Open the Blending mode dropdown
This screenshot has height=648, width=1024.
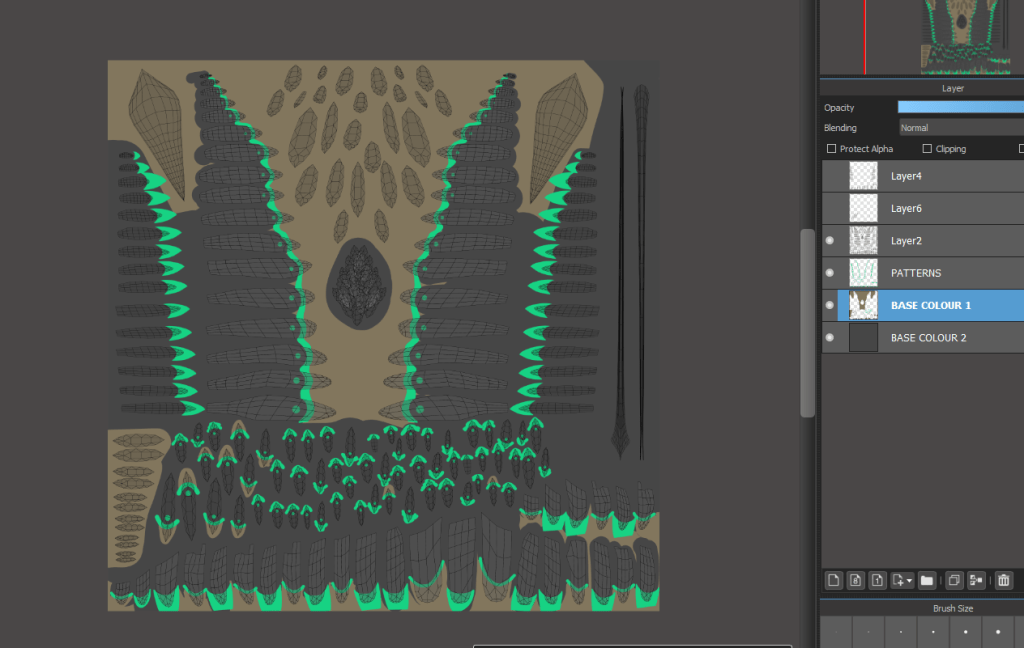pyautogui.click(x=960, y=128)
